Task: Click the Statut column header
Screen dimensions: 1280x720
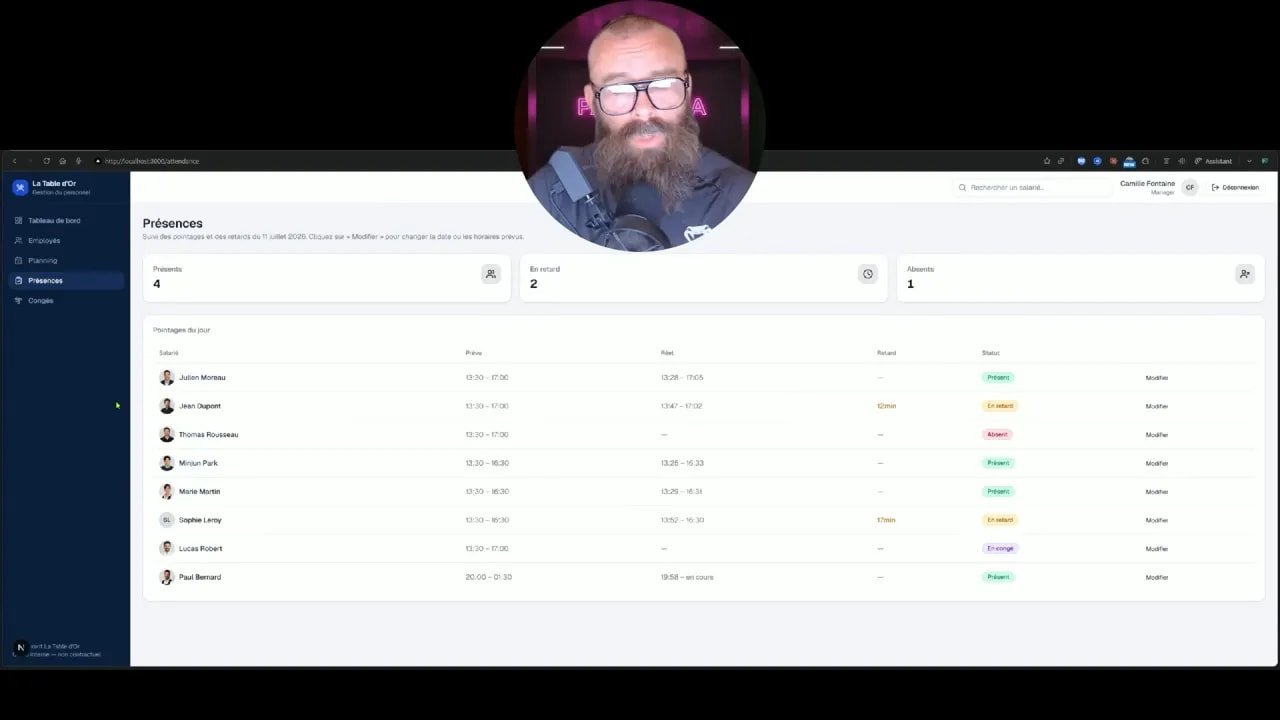Action: pos(990,353)
